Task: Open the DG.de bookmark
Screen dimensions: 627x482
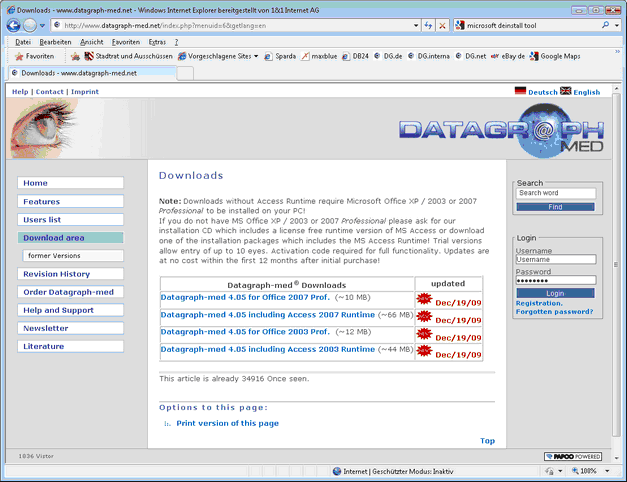Action: [388, 56]
